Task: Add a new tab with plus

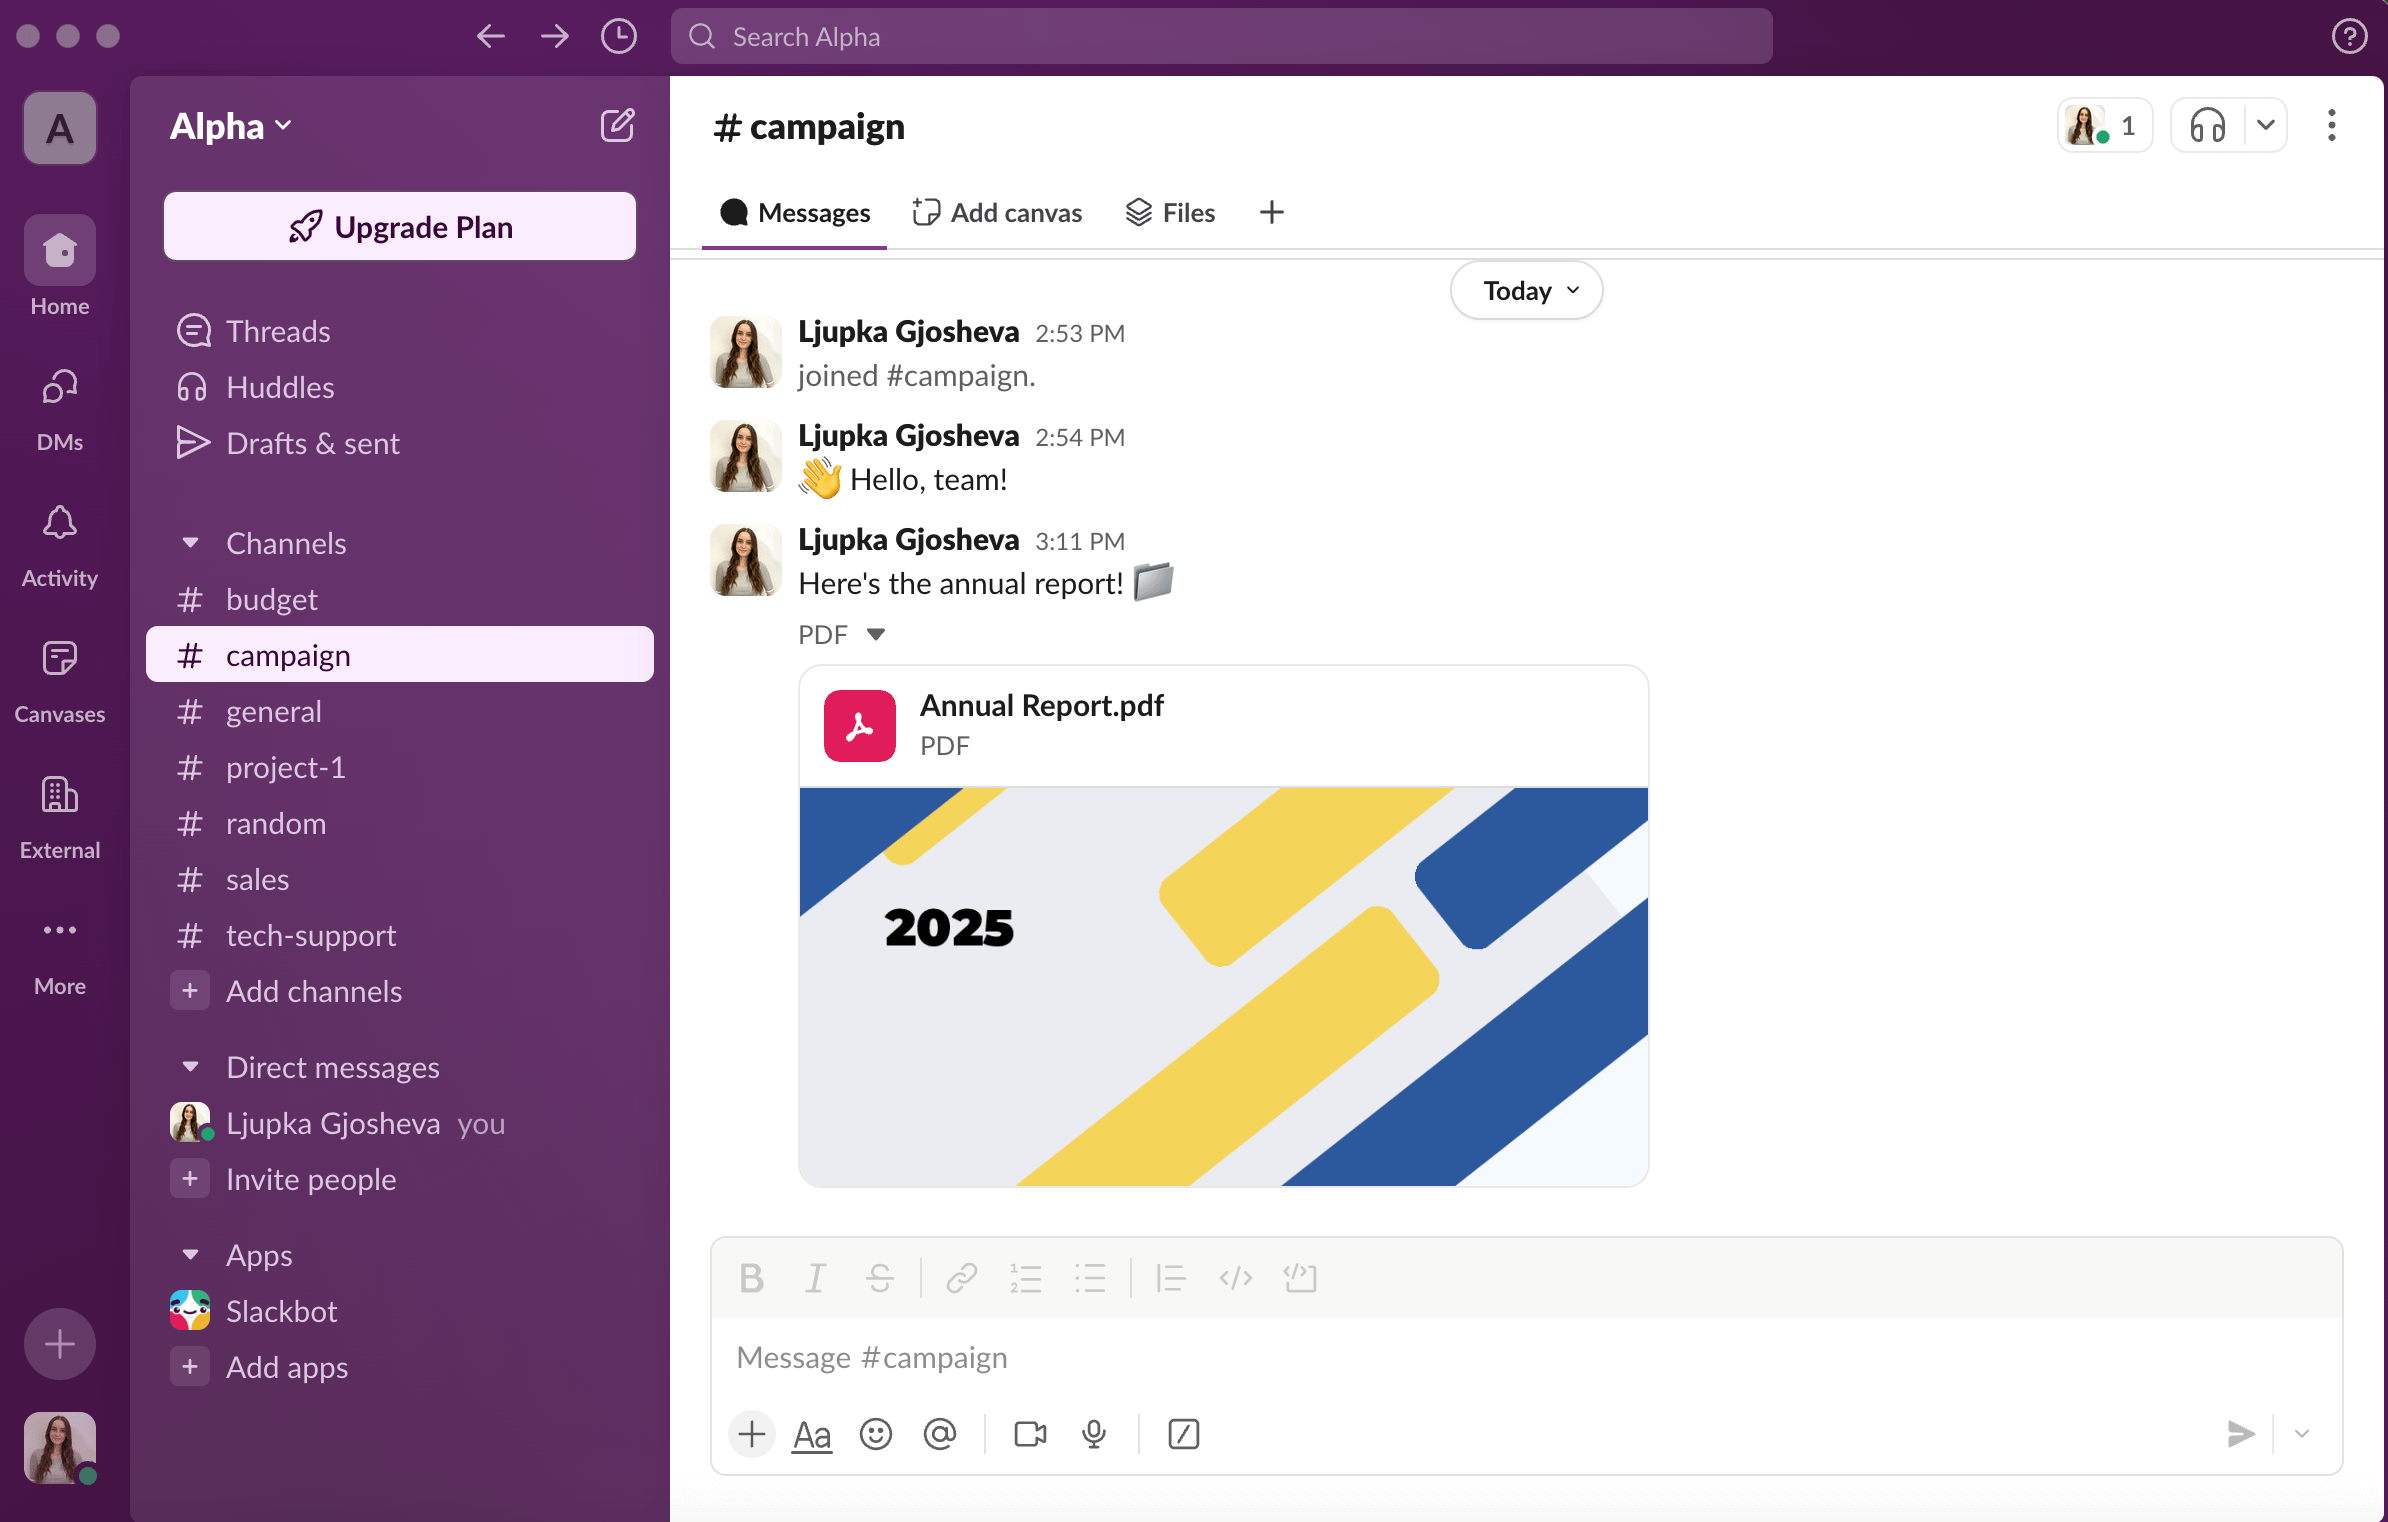Action: coord(1271,213)
